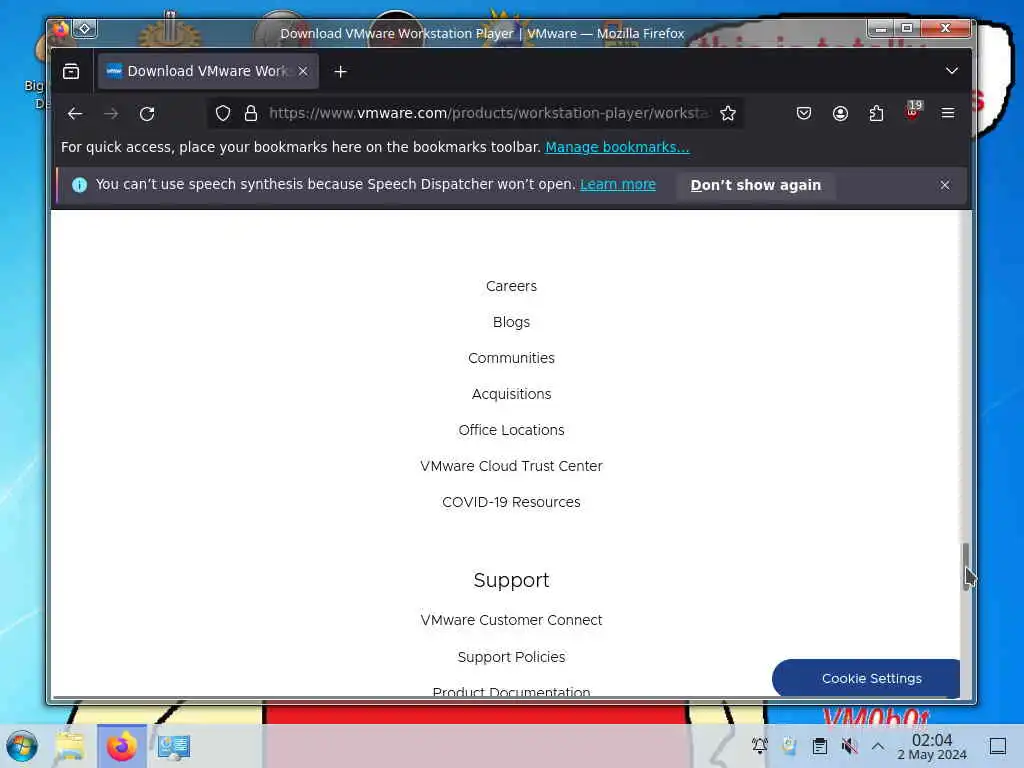Bookmark this page with the star
The width and height of the screenshot is (1024, 768).
click(728, 114)
